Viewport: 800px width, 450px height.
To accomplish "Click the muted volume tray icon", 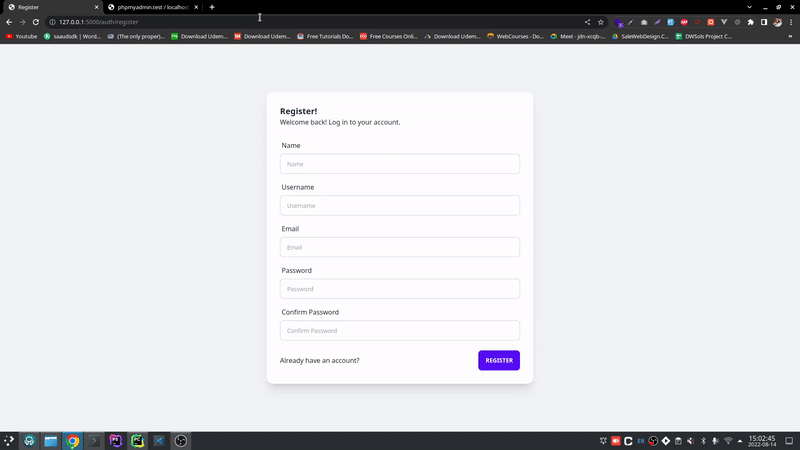I will [x=690, y=441].
